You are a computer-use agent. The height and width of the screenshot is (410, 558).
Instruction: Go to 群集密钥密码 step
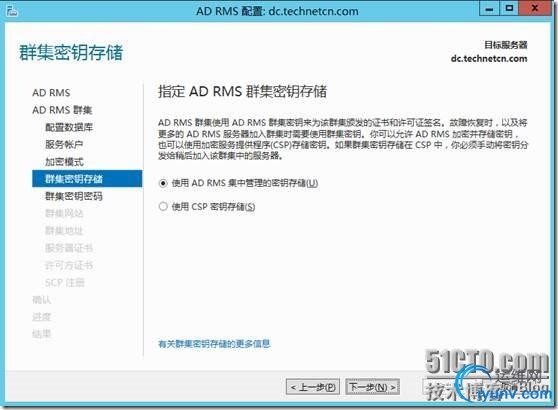click(x=74, y=196)
